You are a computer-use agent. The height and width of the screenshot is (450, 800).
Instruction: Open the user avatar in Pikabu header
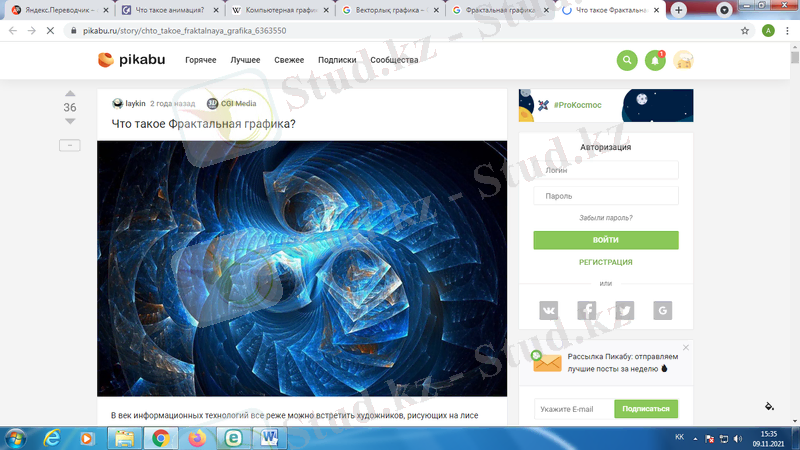pos(683,60)
